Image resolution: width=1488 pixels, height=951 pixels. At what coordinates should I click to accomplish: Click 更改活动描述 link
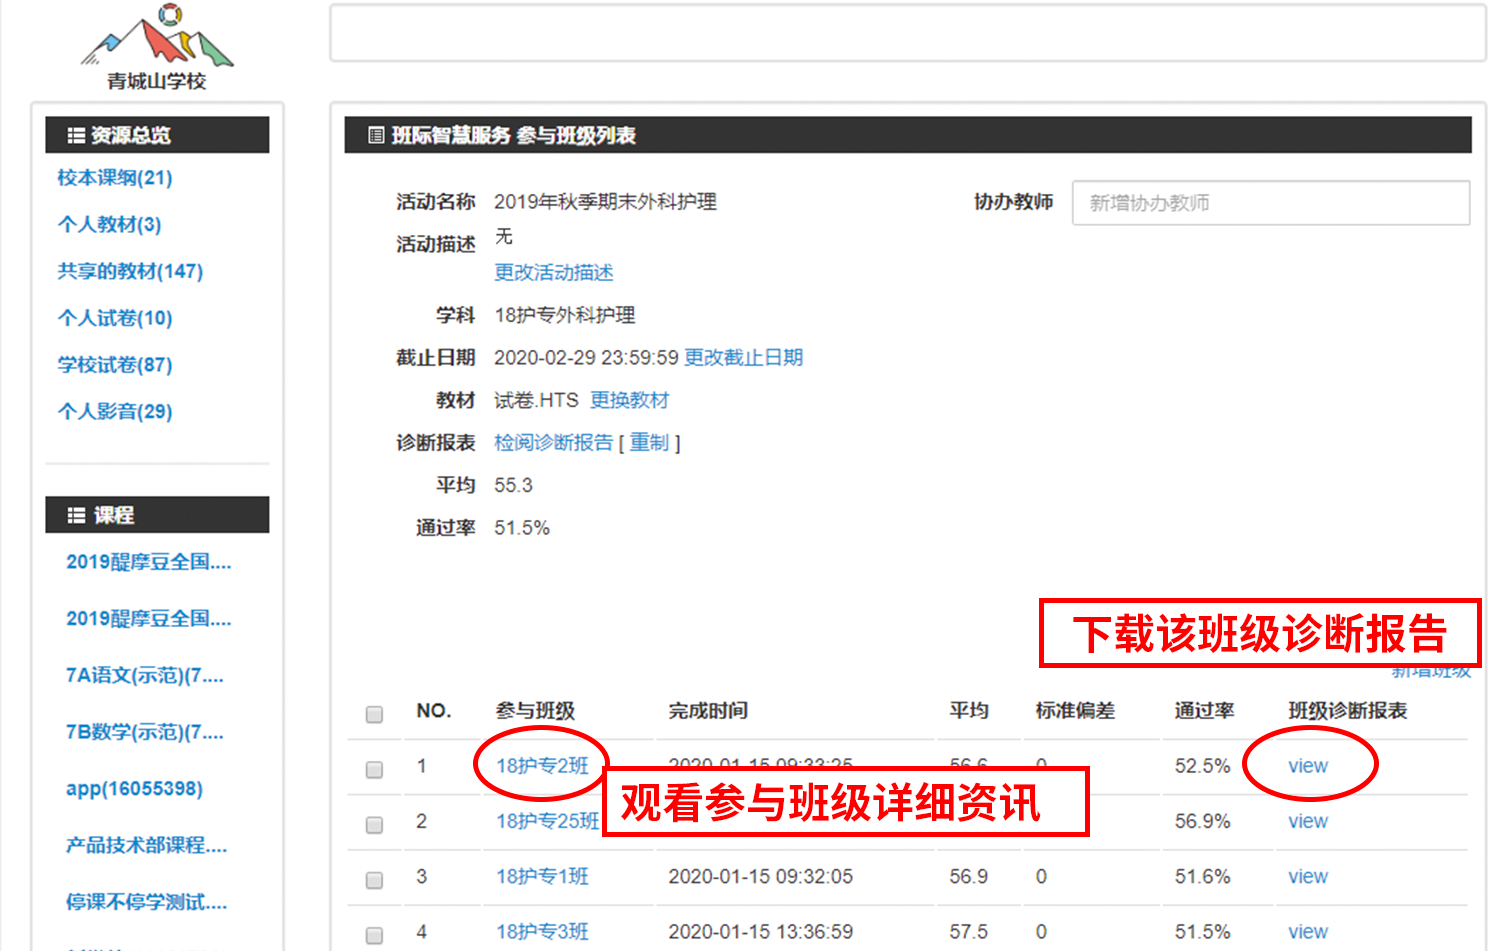(553, 272)
